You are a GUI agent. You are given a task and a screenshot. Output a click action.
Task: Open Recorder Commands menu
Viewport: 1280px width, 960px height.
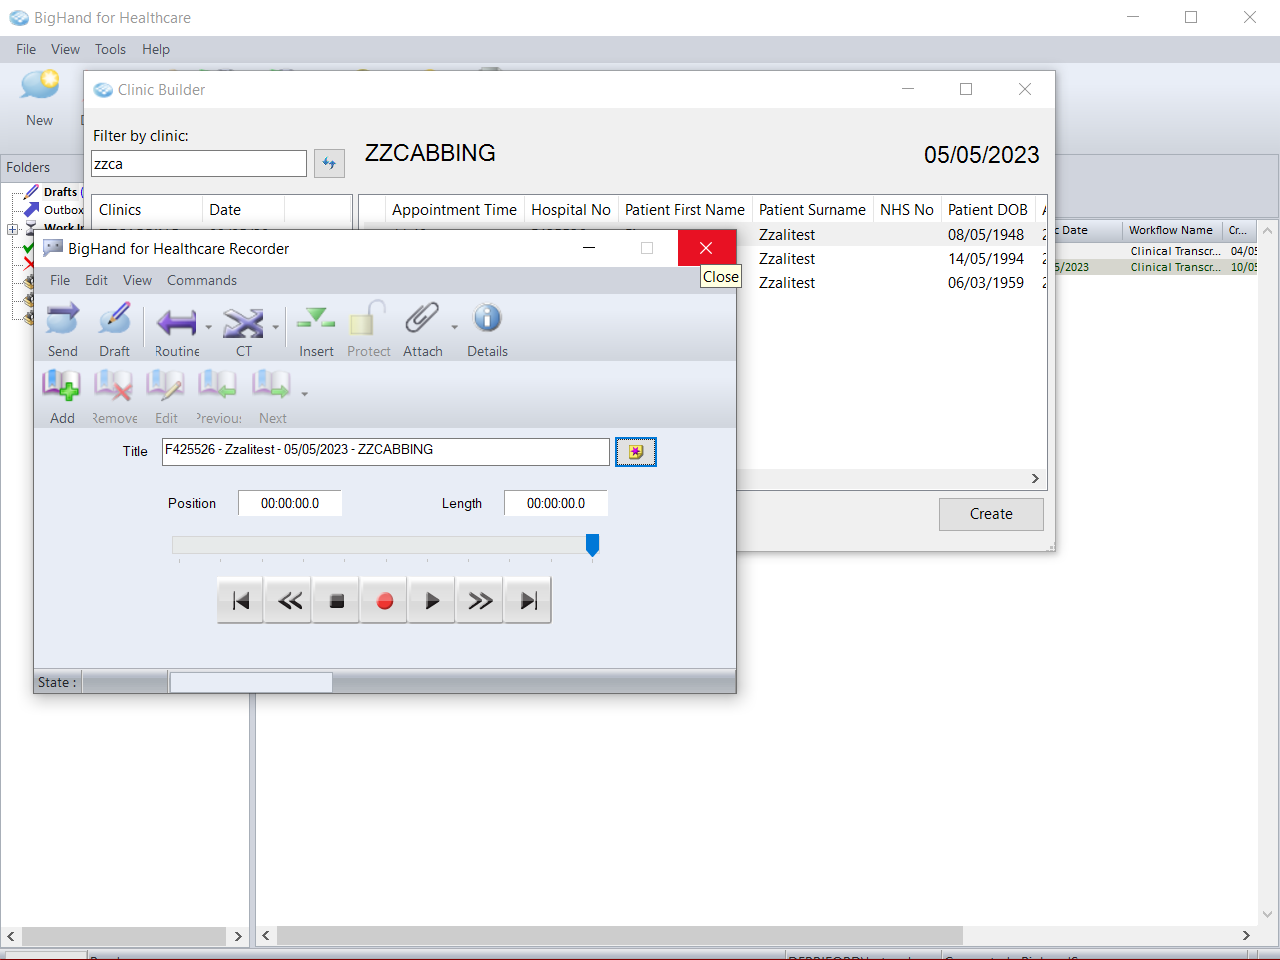pyautogui.click(x=202, y=280)
